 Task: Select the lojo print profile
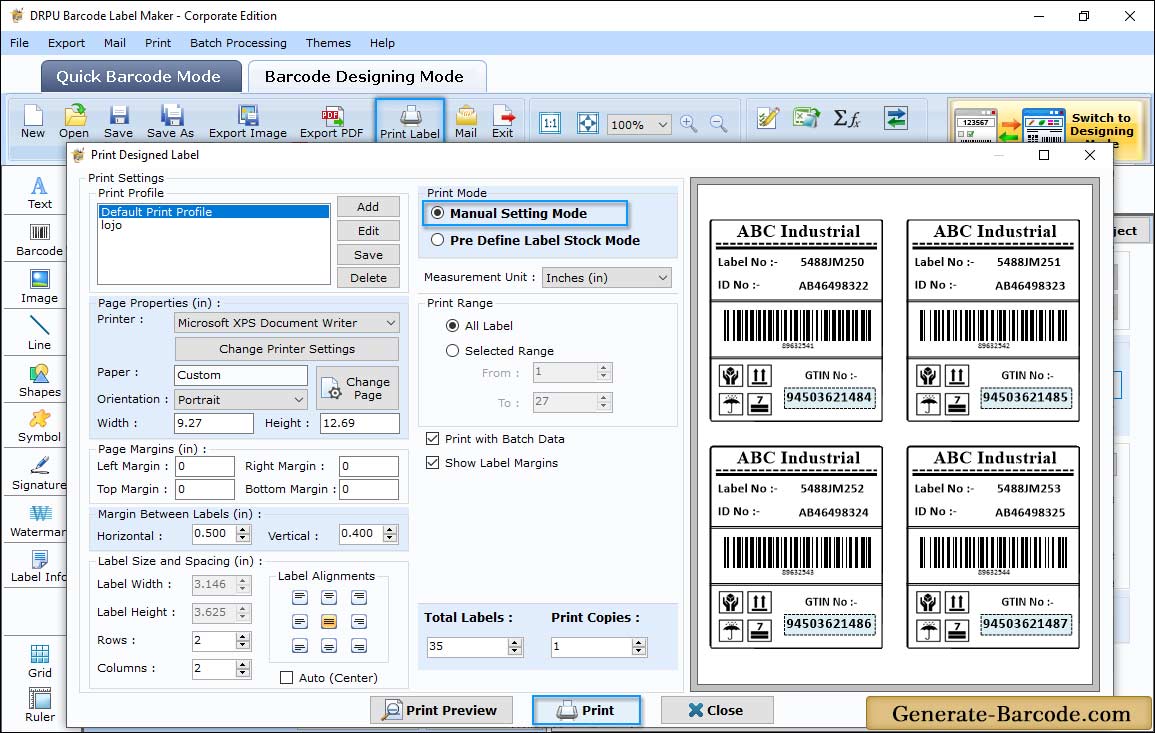click(214, 225)
